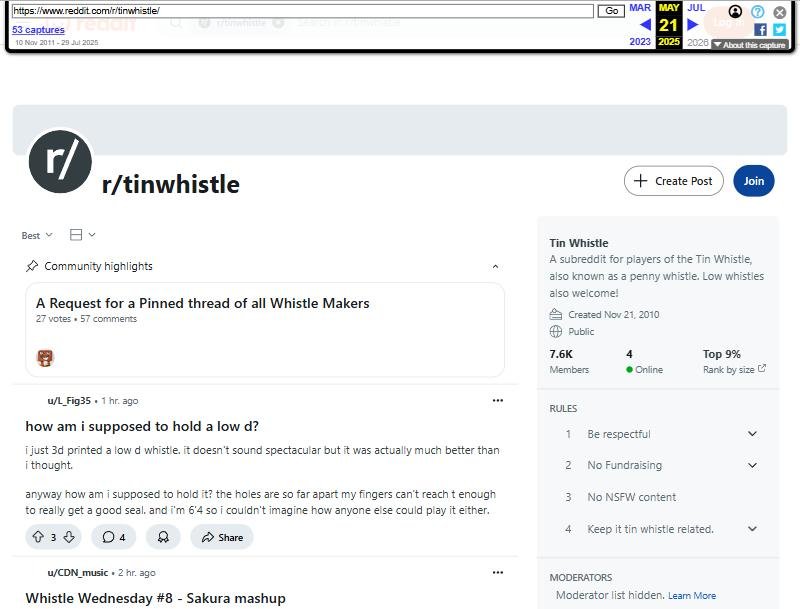Click the 7.6K Members count
The width and height of the screenshot is (800, 609).
click(x=569, y=361)
